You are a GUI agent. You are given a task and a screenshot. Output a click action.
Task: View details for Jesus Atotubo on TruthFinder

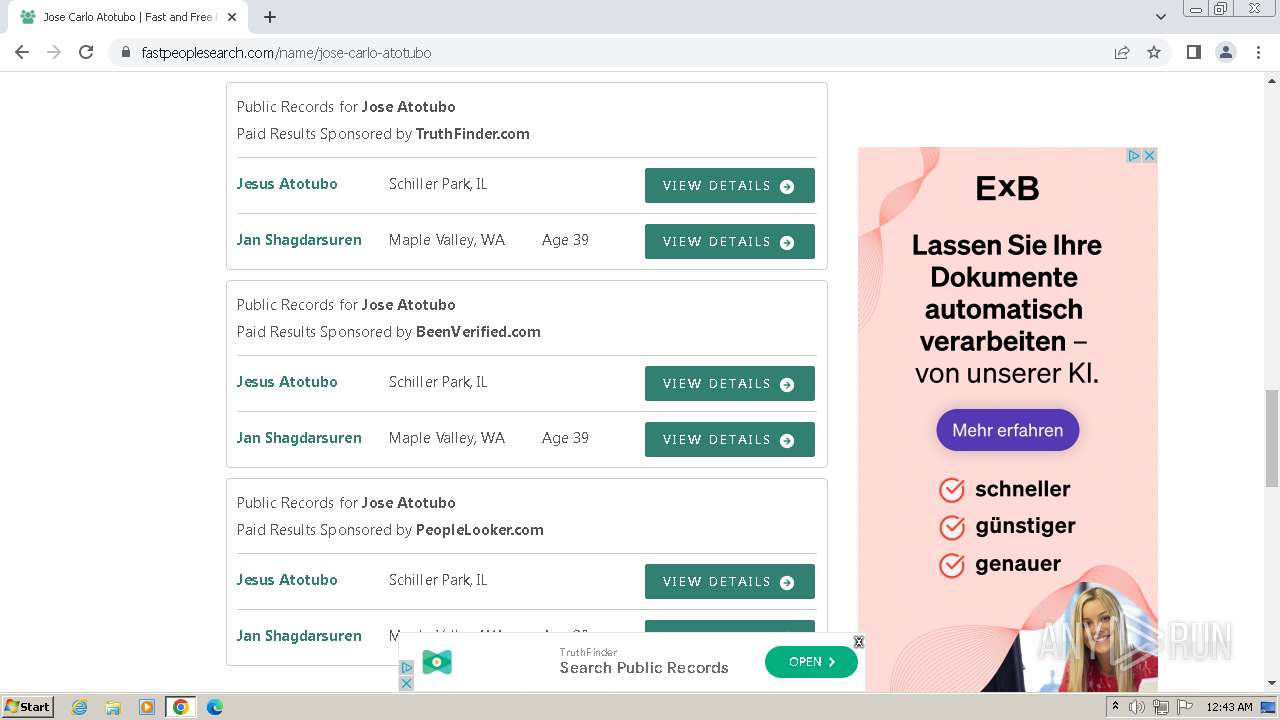coord(730,186)
